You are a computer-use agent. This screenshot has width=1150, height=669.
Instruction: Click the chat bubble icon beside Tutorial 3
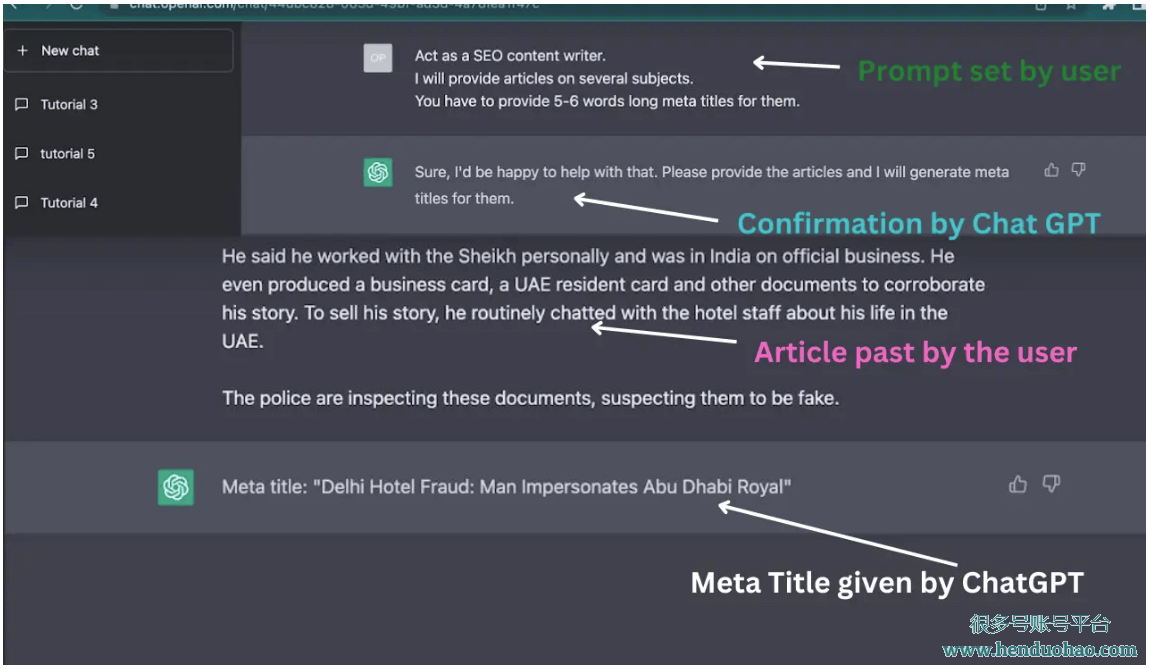[x=22, y=104]
